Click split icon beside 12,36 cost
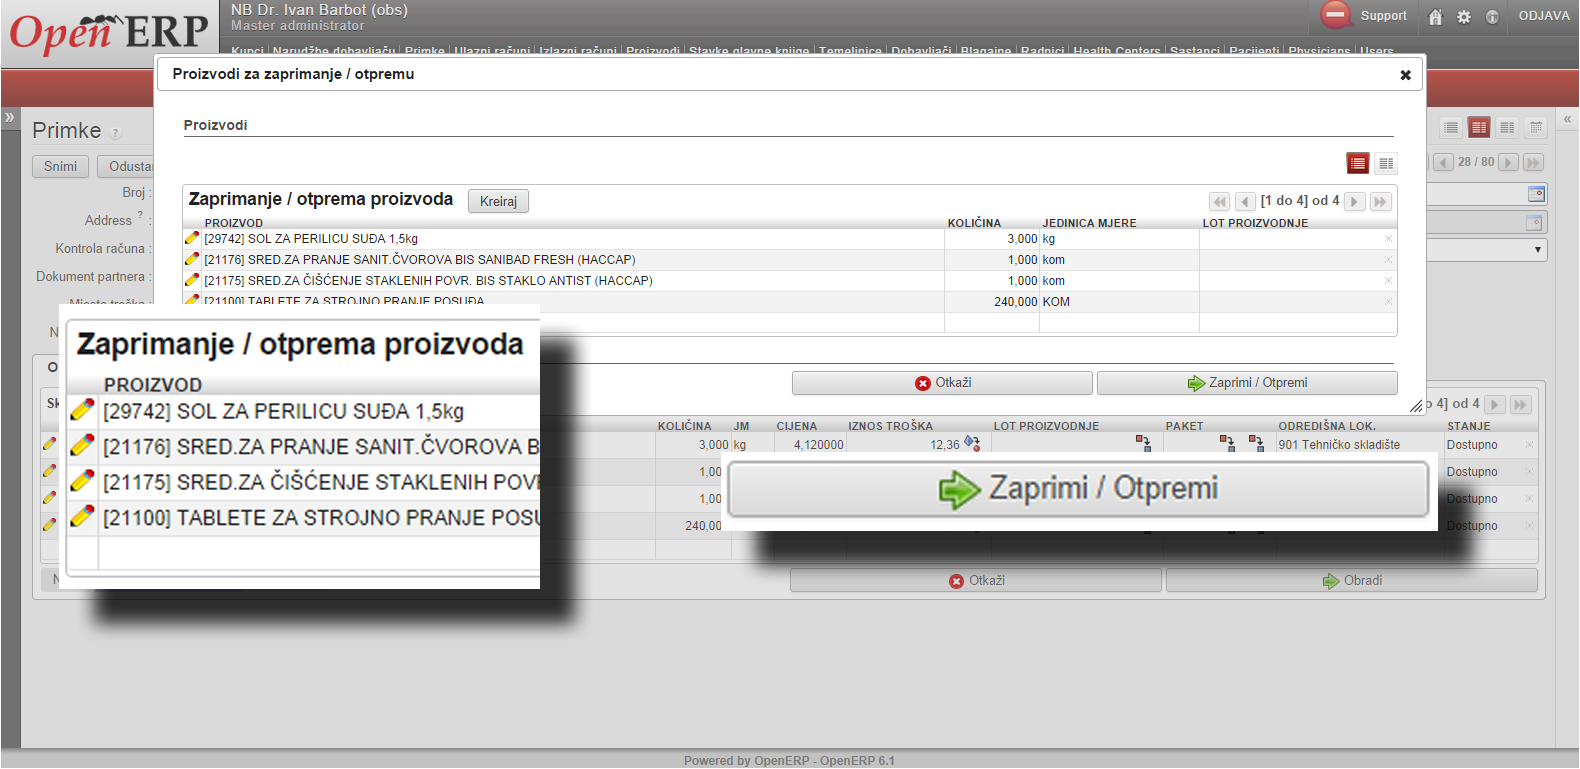The width and height of the screenshot is (1580, 769). point(971,444)
